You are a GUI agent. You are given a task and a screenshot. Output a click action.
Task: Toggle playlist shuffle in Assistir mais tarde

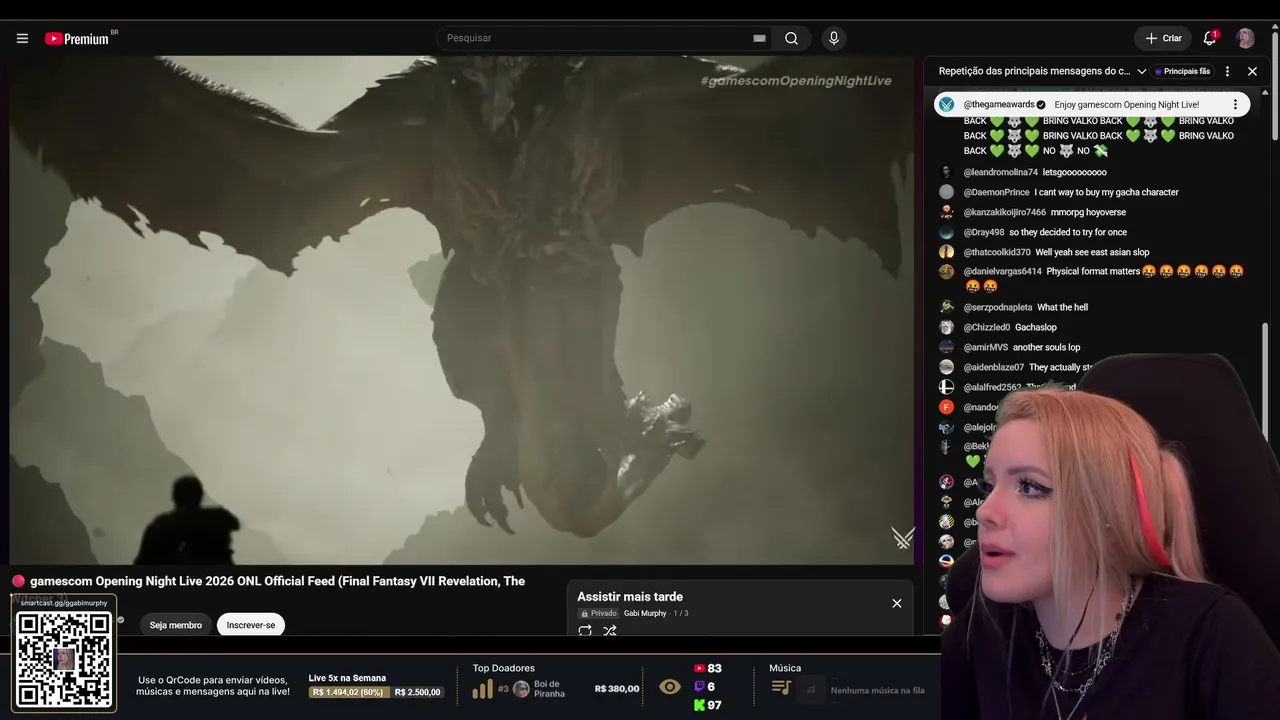coord(609,630)
